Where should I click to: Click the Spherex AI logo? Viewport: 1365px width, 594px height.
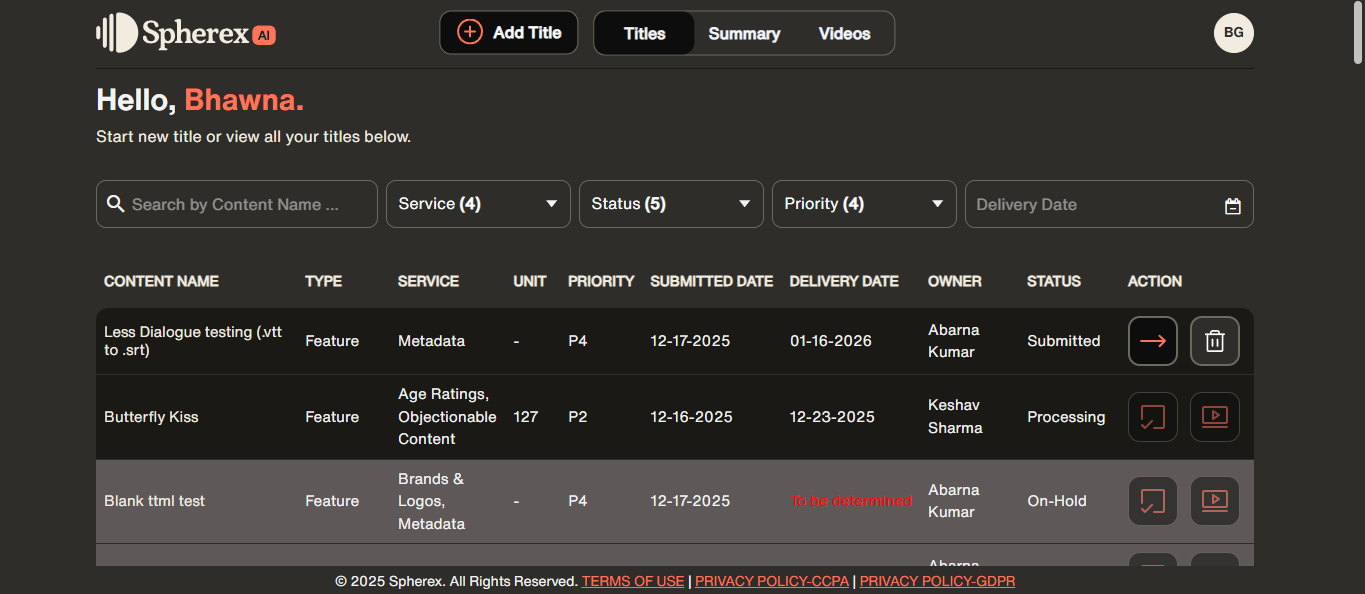coord(186,33)
